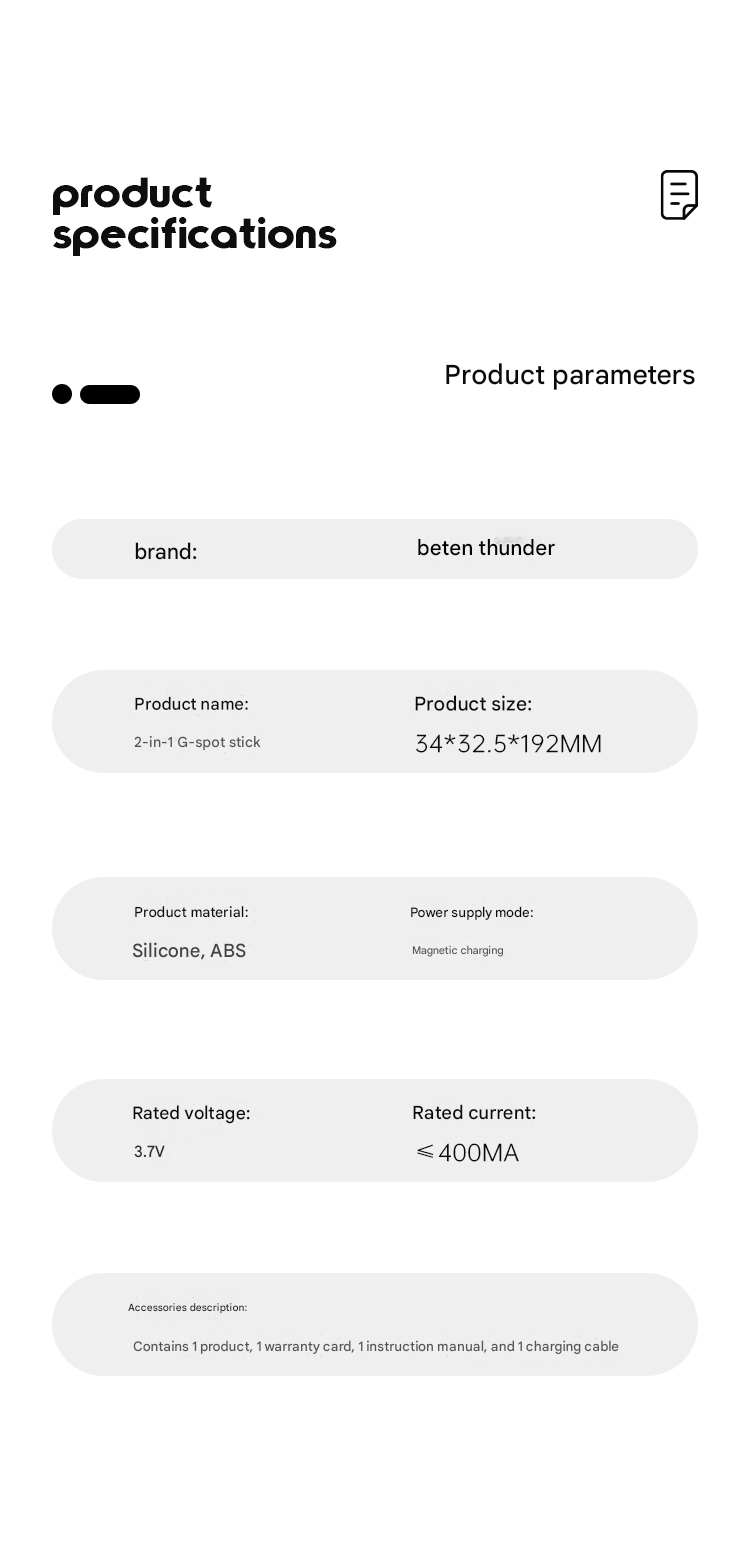Select the 34*32.5*192MM size value
The width and height of the screenshot is (750, 1553).
pyautogui.click(x=508, y=744)
